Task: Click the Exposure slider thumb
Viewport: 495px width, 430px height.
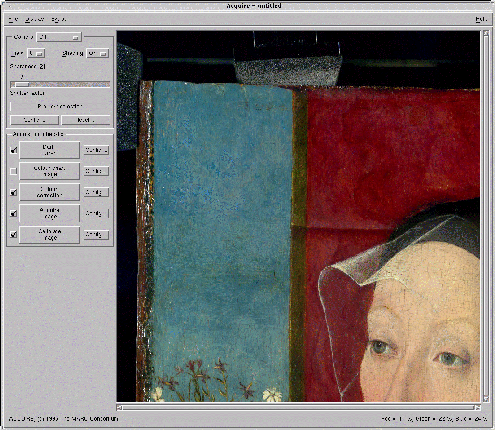Action: 22,84
